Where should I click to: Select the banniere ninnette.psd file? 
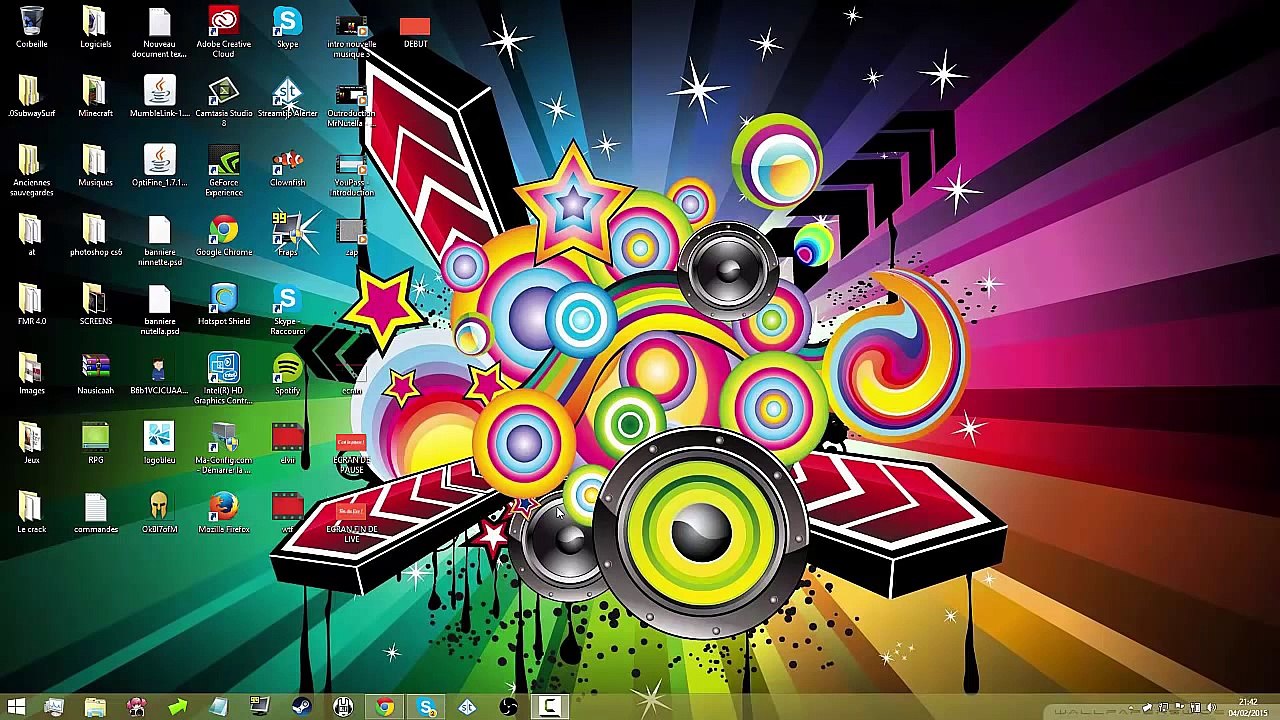point(159,239)
